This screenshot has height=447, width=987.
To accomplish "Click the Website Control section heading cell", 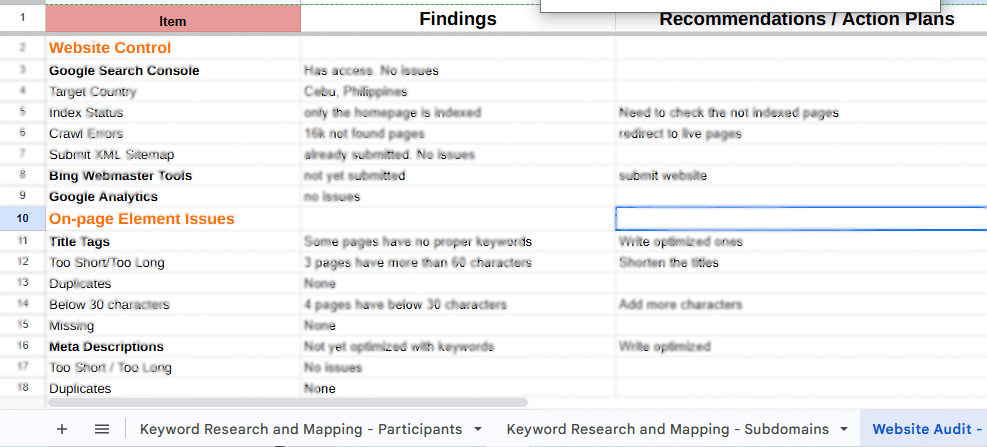I will click(x=173, y=48).
